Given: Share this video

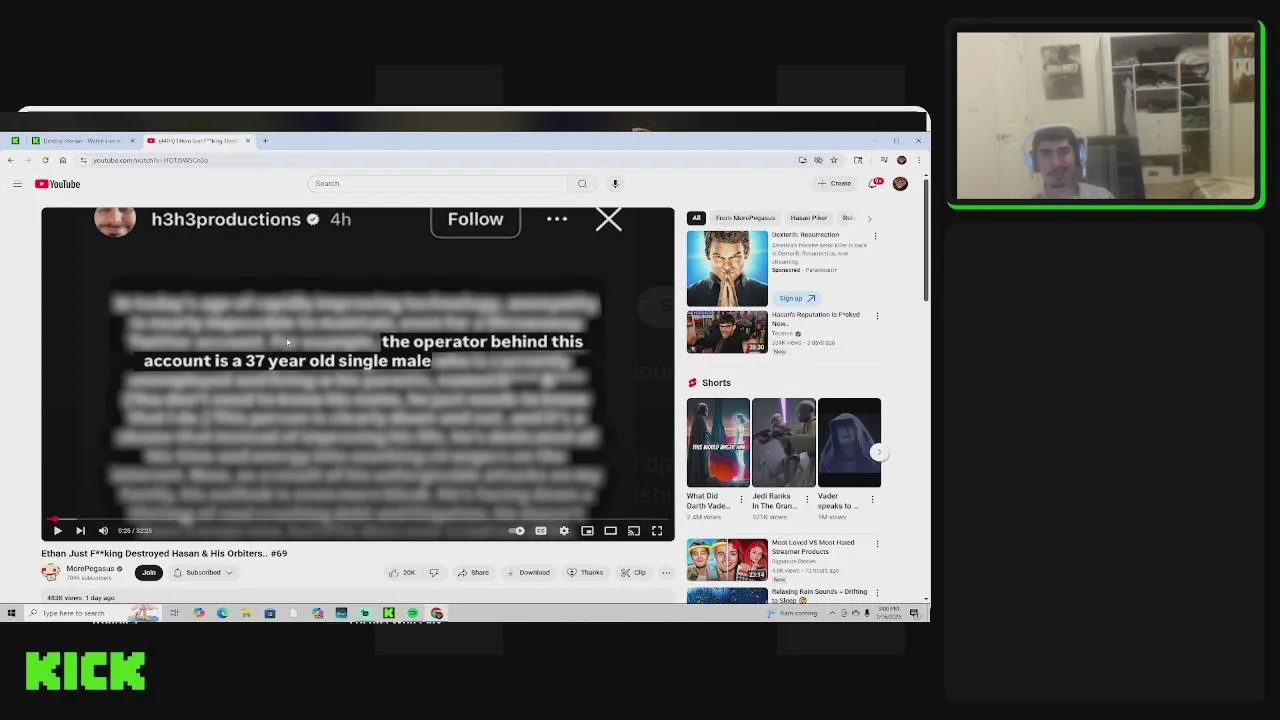Looking at the screenshot, I should pos(473,573).
